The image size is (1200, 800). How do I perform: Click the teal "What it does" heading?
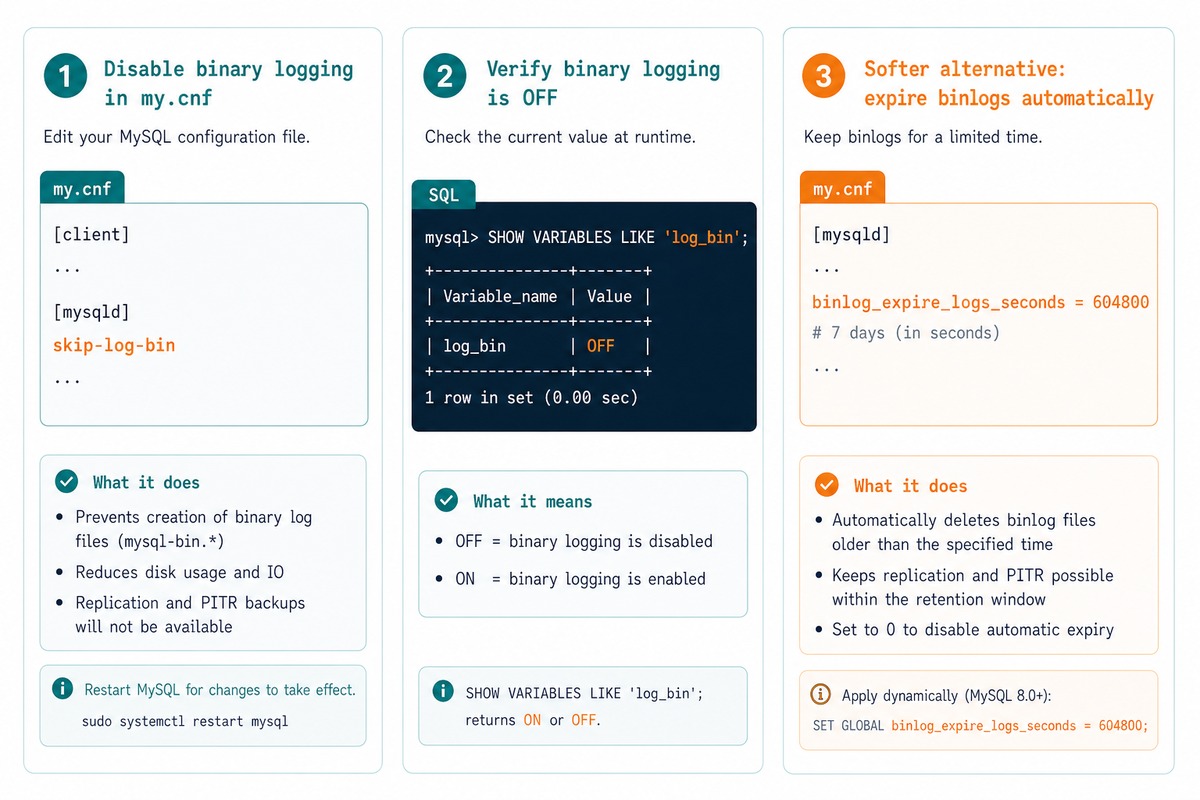pos(146,482)
